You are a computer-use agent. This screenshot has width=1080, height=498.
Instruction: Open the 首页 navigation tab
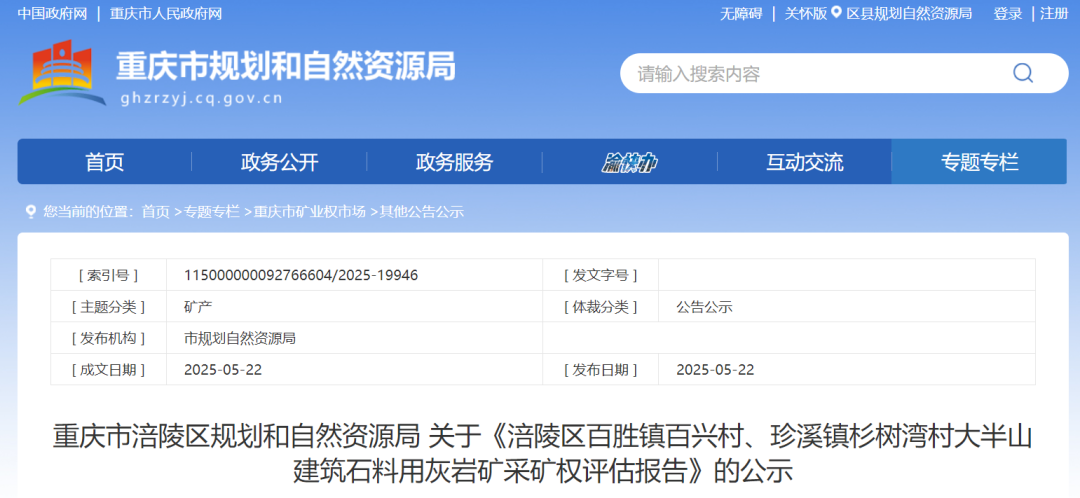click(104, 162)
